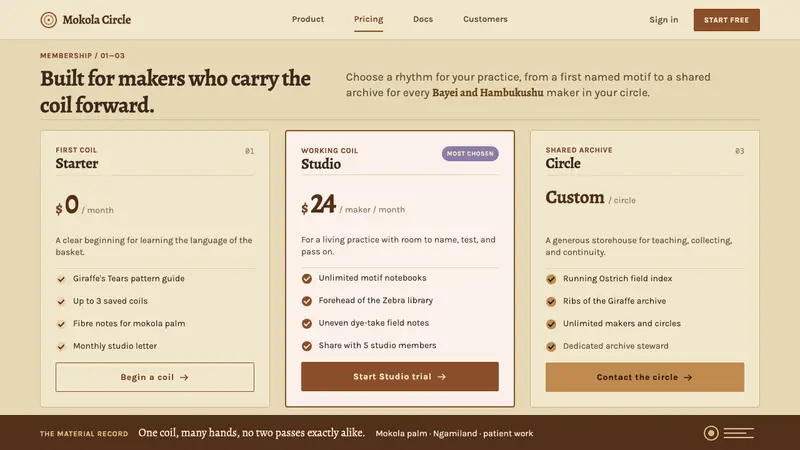Click checkmark beside Up to 3 saved coils
The image size is (800, 450).
coord(61,302)
